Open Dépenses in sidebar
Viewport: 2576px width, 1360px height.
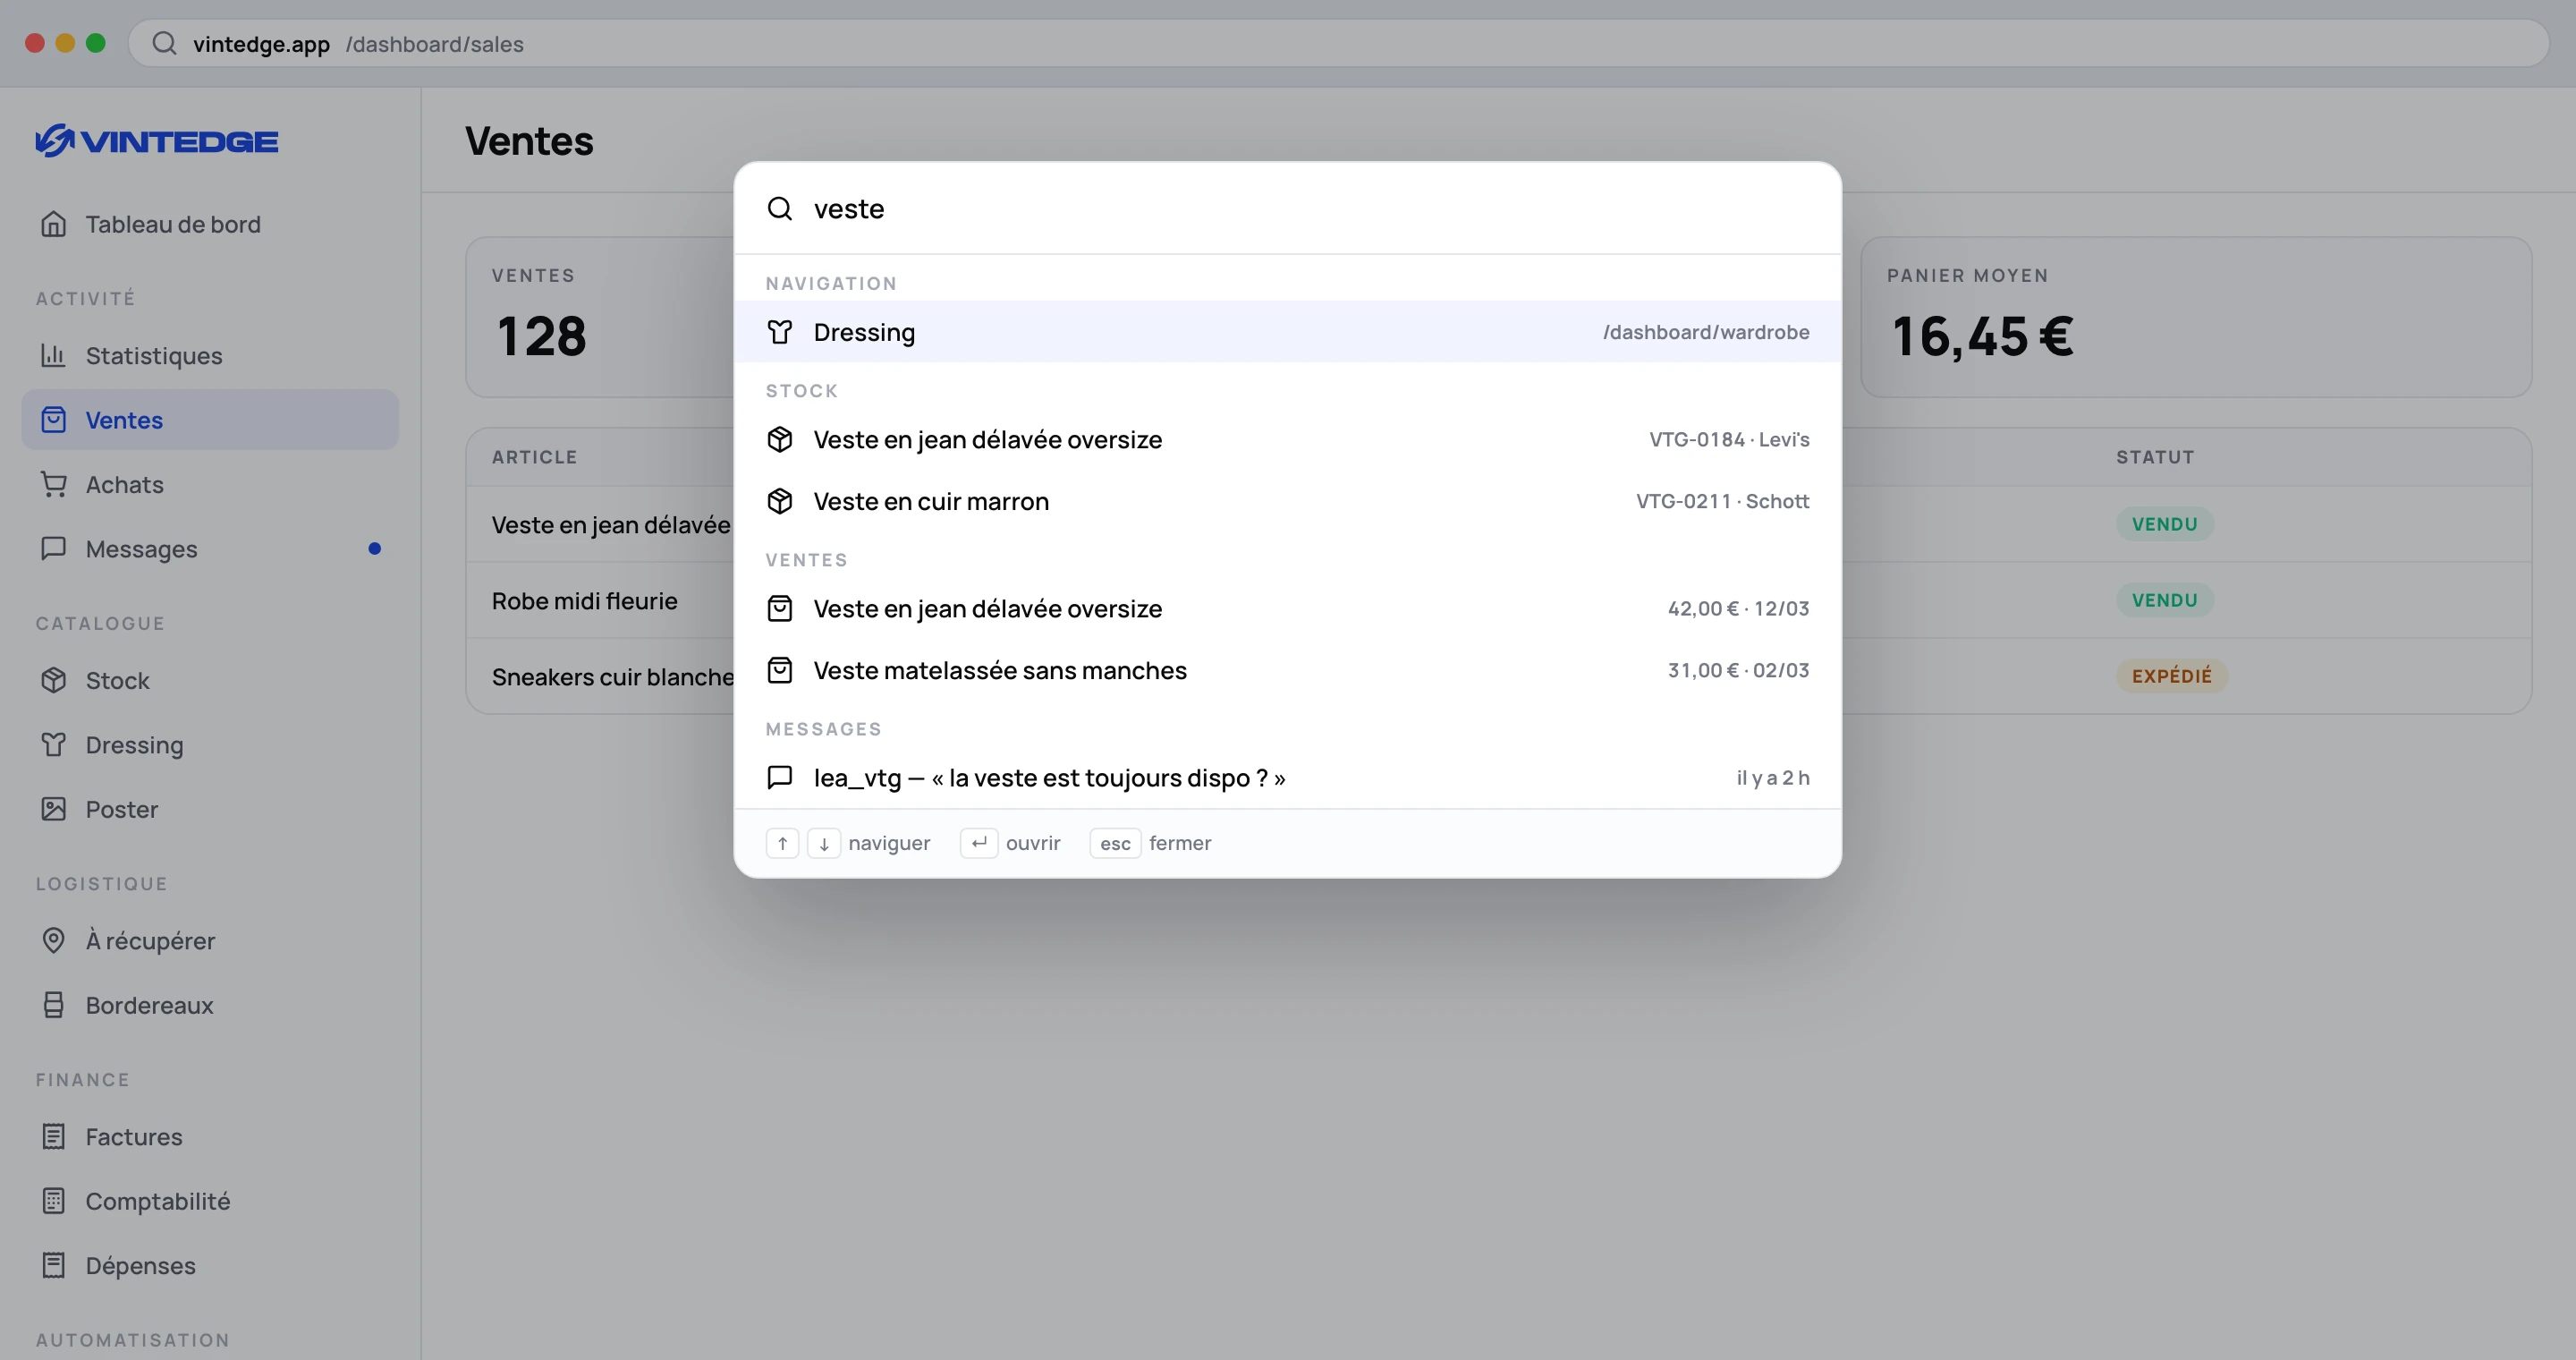coord(210,1265)
